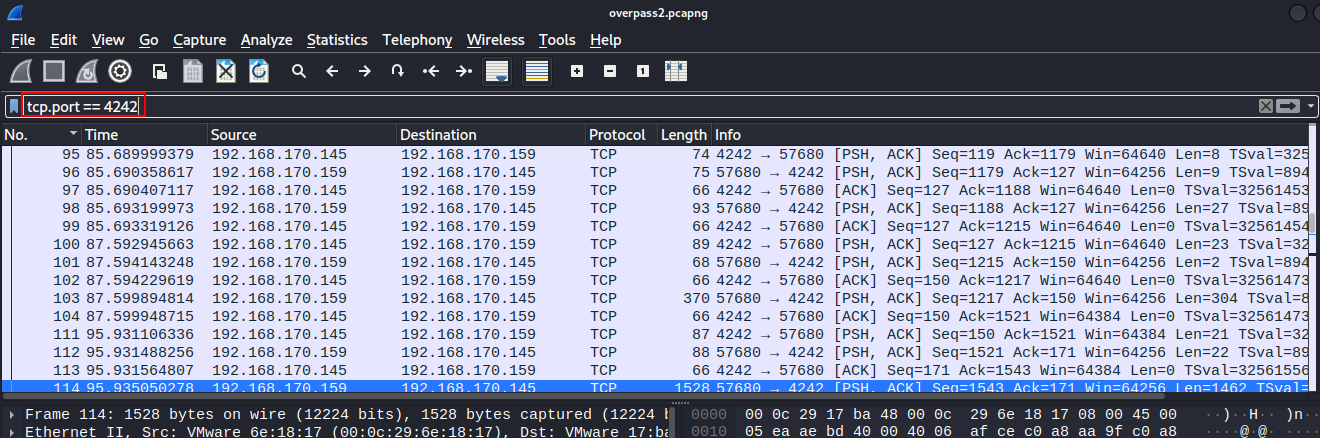
Task: Sort by the Time column header
Action: 144,134
